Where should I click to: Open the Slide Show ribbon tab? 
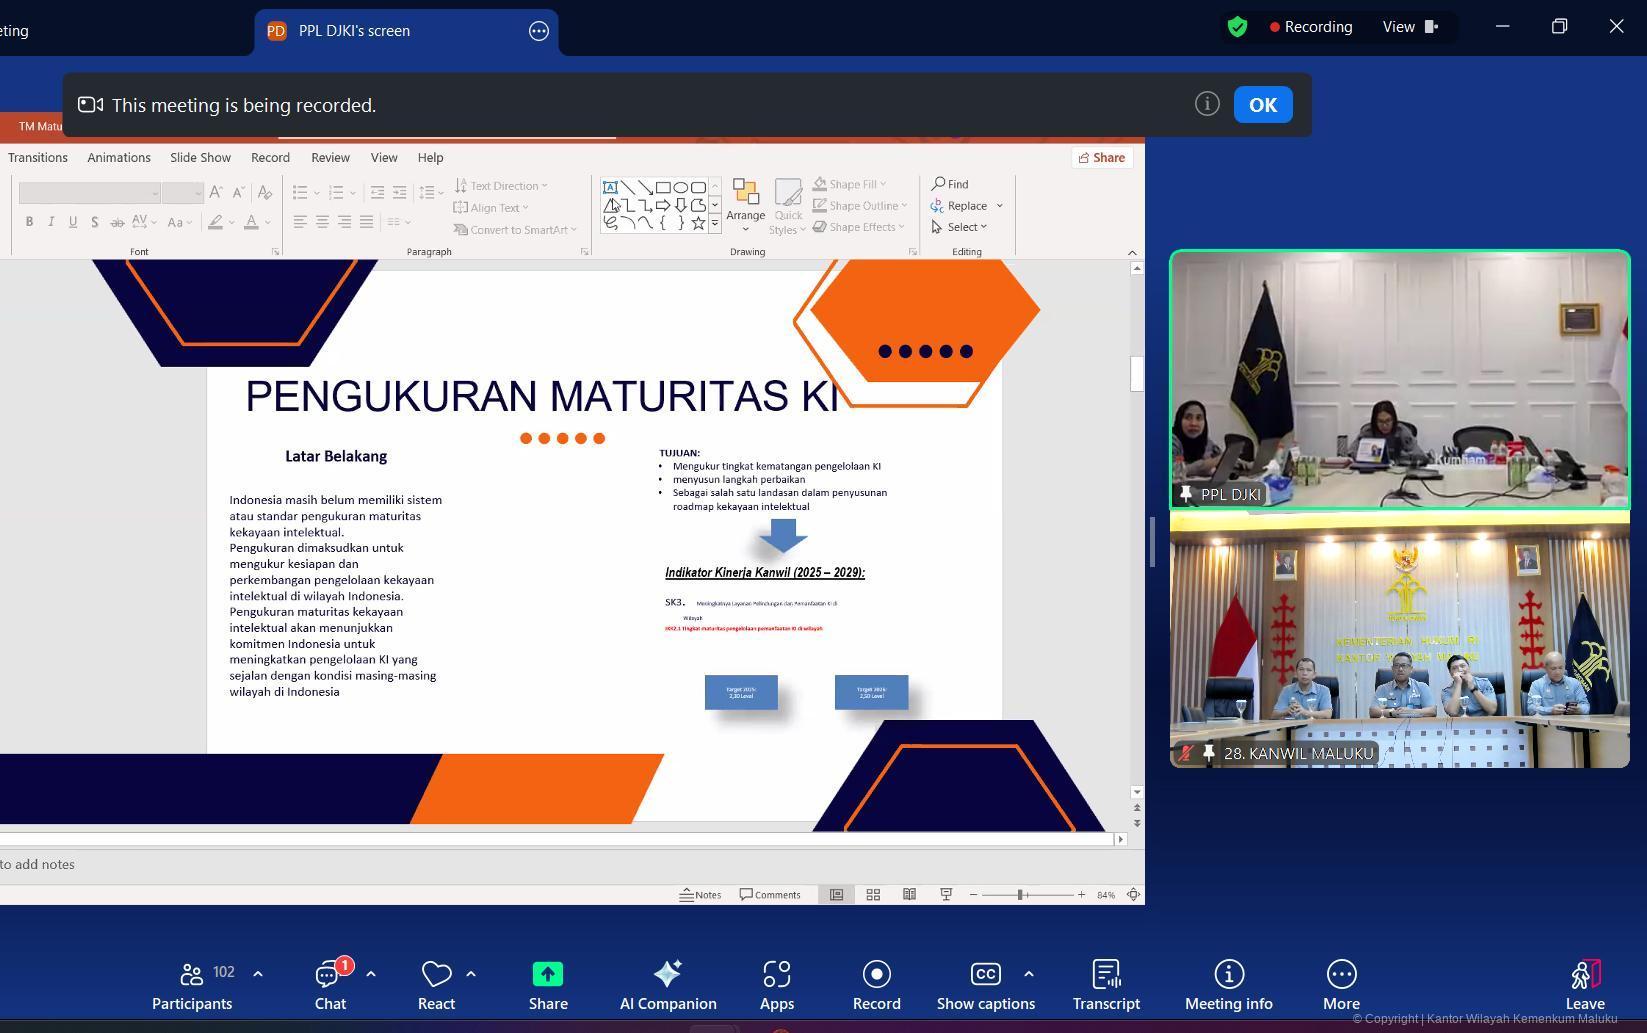tap(200, 158)
